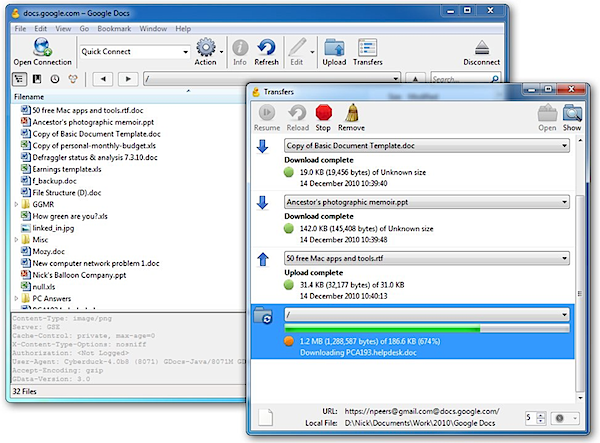
Task: Open the bandwidth dropdown beside the stepper
Action: coord(565,418)
